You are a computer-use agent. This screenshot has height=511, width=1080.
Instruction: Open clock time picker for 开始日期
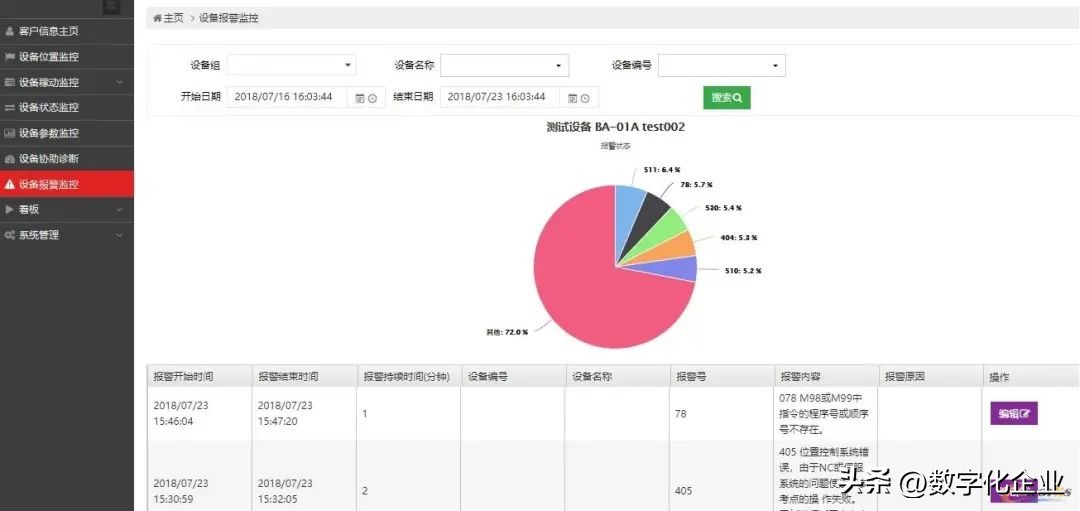coord(373,98)
